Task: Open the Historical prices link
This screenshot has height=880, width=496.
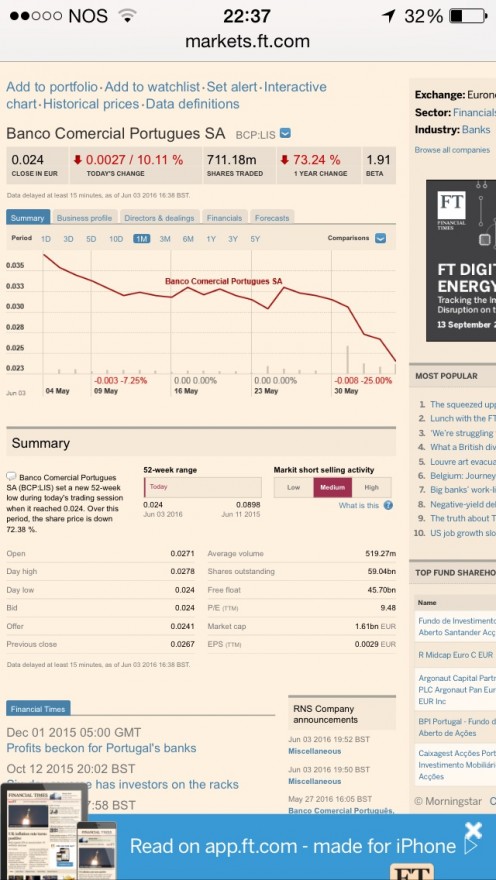Action: (x=91, y=104)
